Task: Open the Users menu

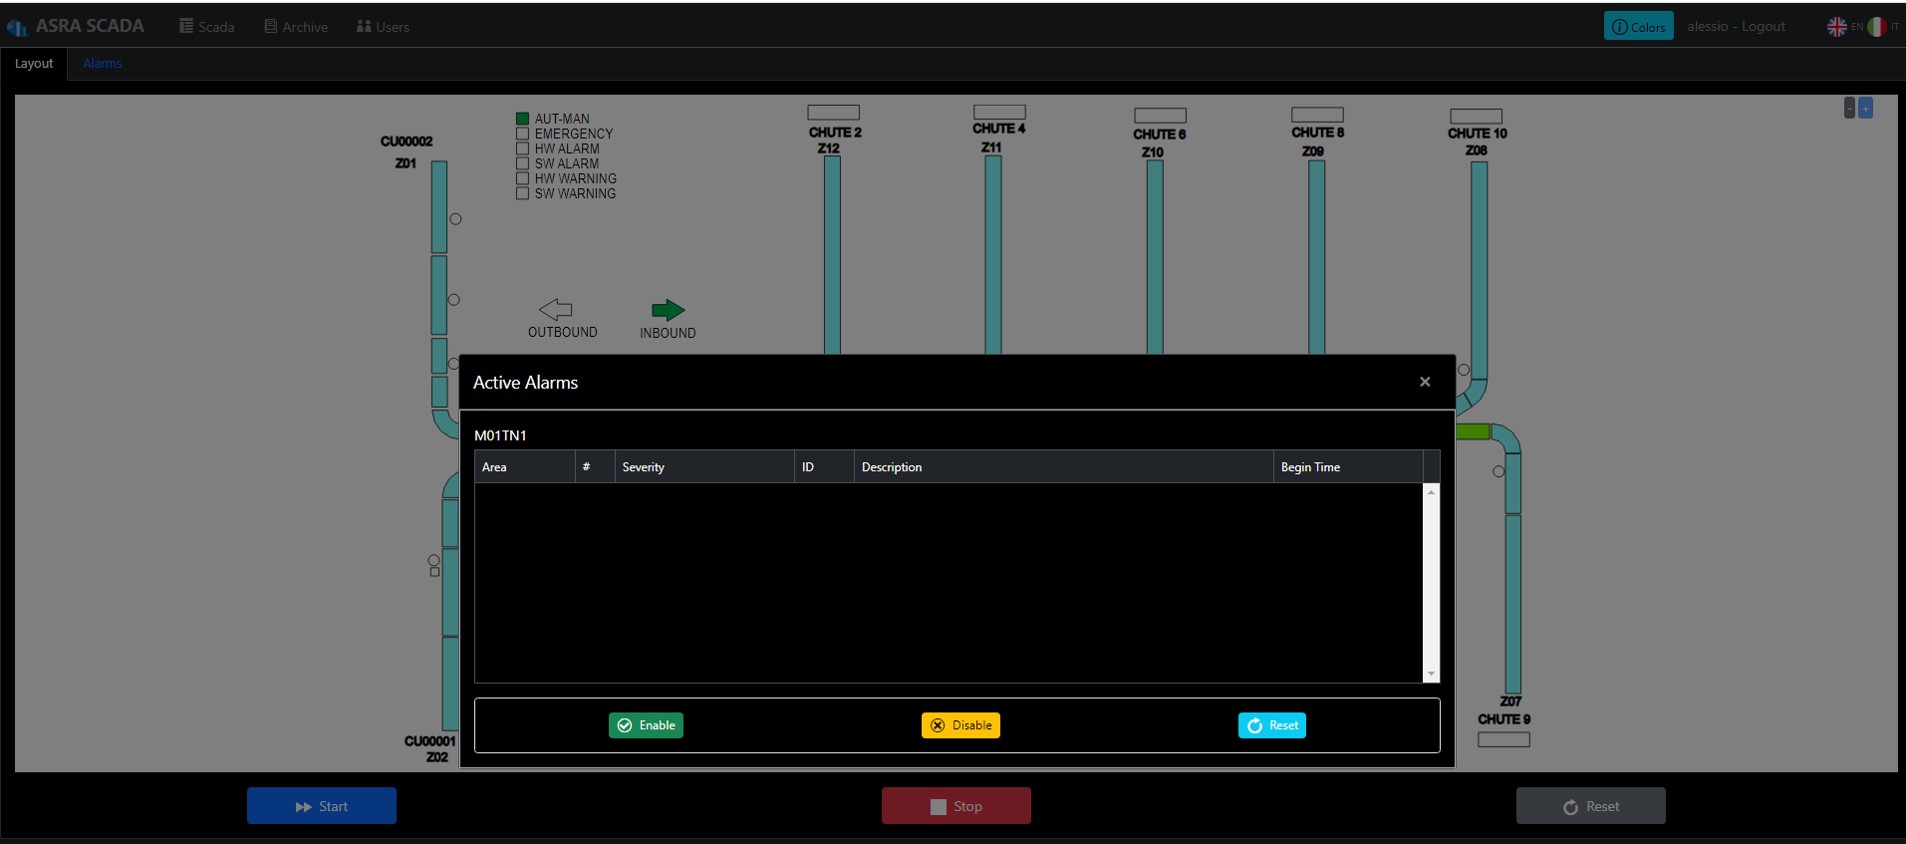Action: pos(383,26)
